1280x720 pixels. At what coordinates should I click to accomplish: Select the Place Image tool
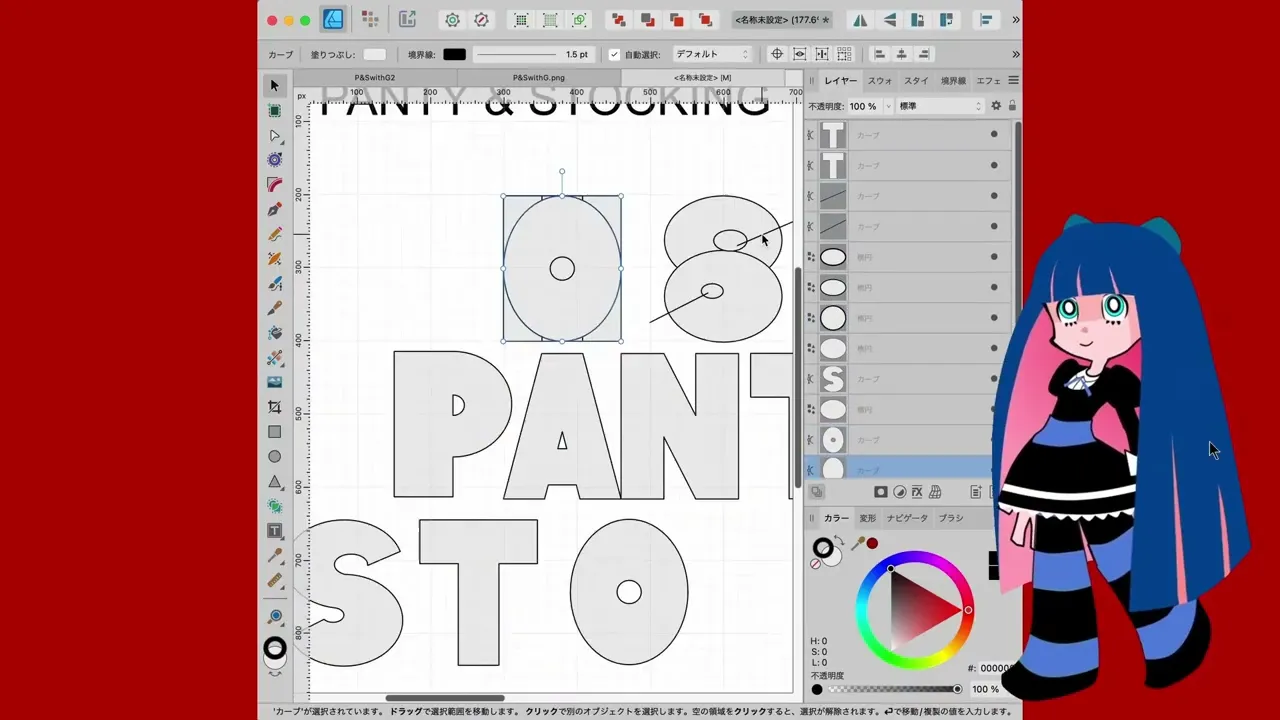(x=274, y=382)
